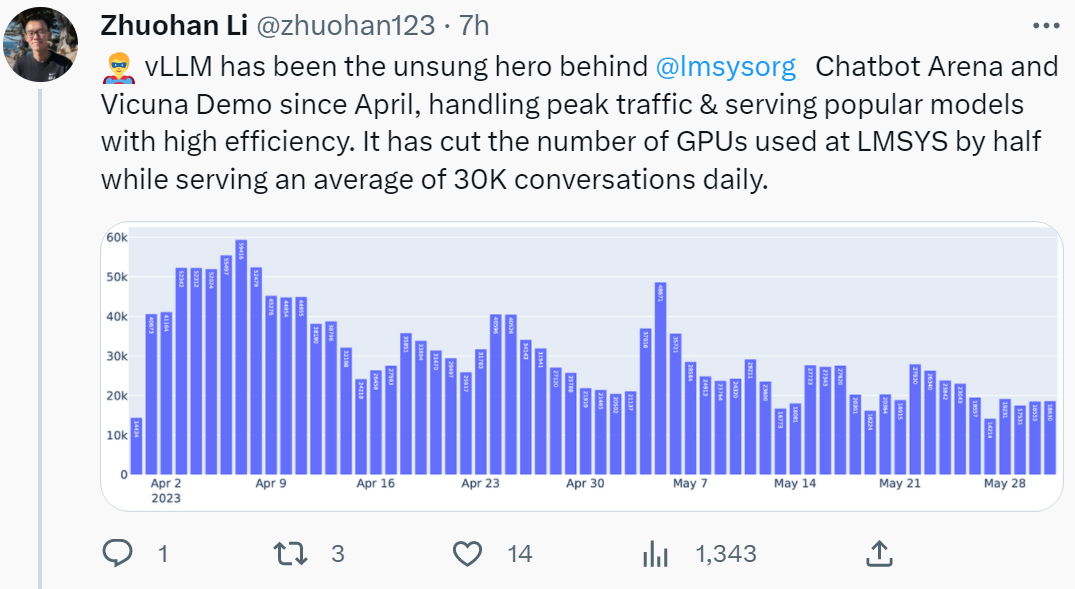Image resolution: width=1075 pixels, height=589 pixels.
Task: Retweet this post using the retweet icon
Action: [291, 553]
